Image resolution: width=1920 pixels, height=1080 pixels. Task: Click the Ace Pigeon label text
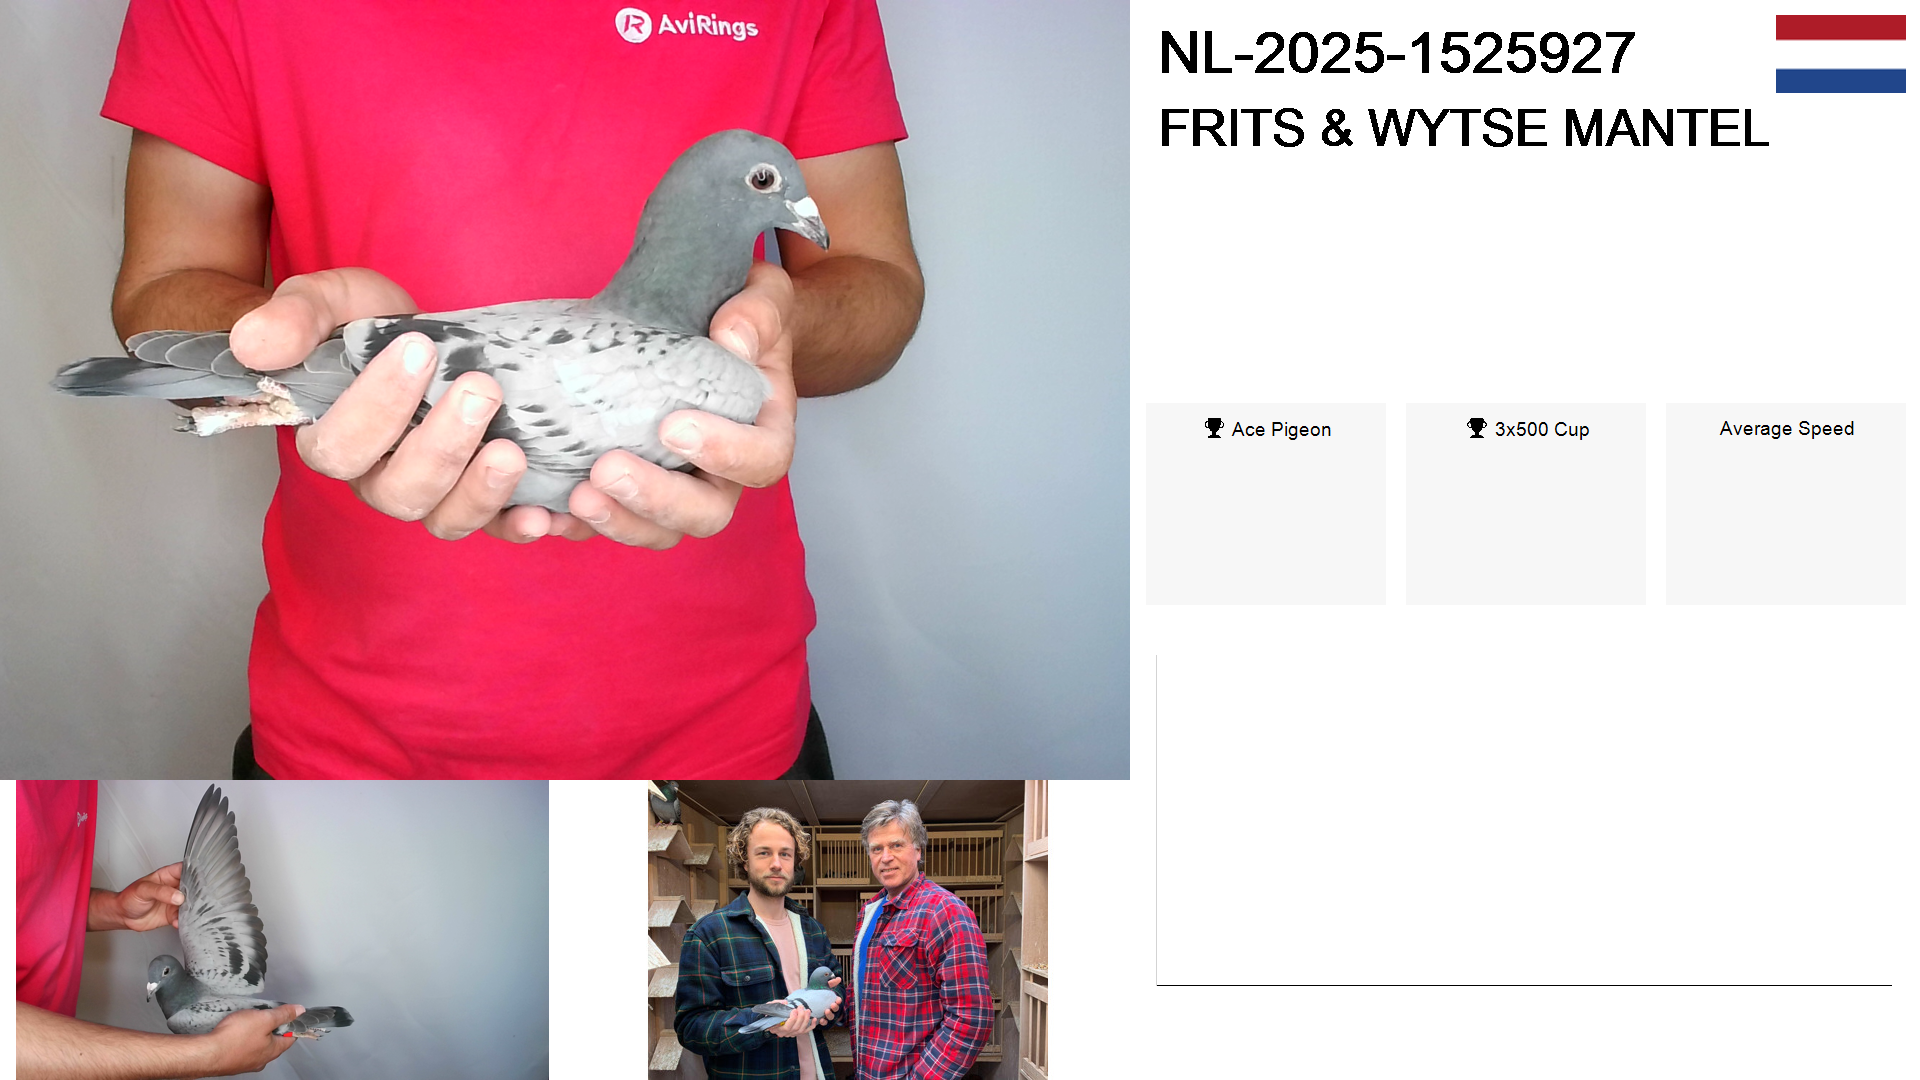[1281, 429]
